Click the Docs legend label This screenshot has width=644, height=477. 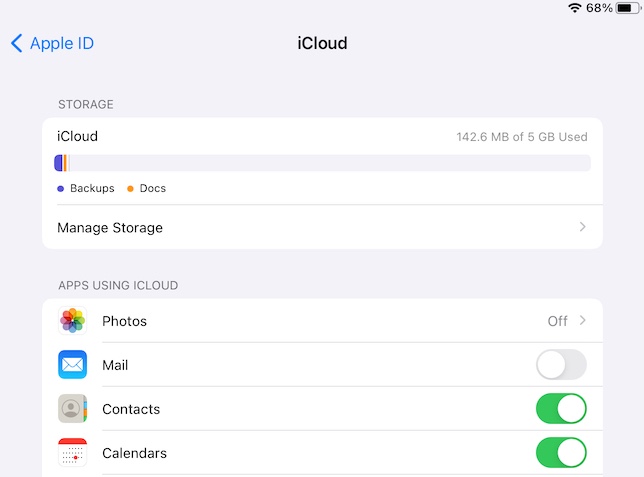[153, 188]
